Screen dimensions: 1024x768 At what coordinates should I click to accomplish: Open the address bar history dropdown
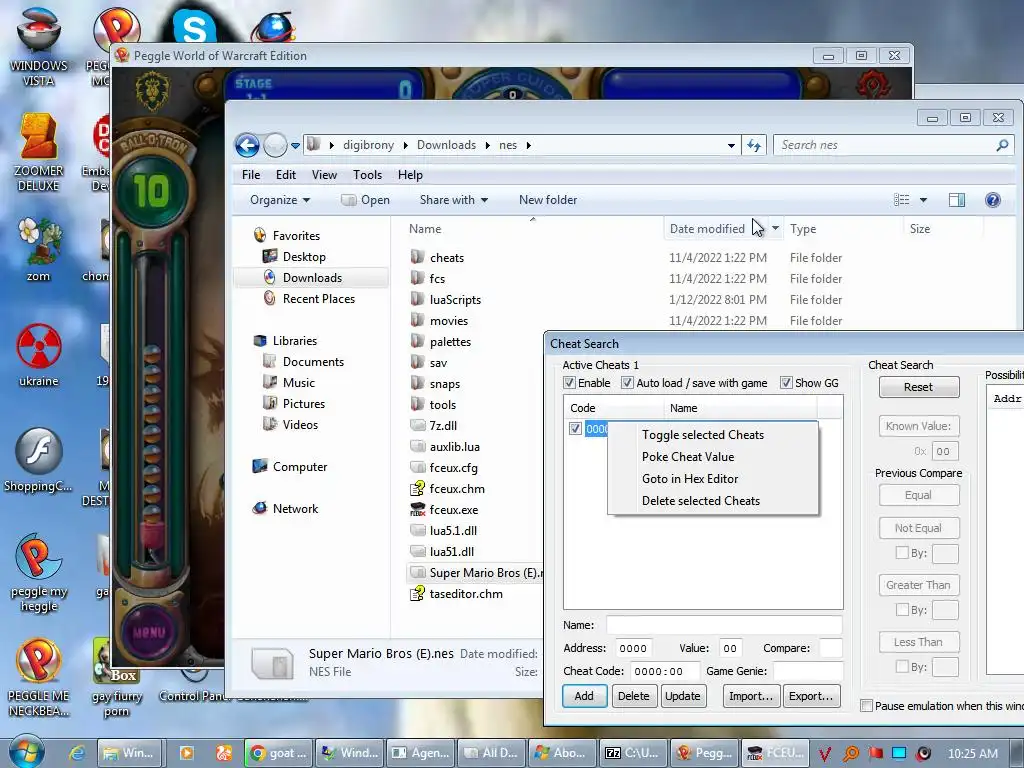point(731,145)
